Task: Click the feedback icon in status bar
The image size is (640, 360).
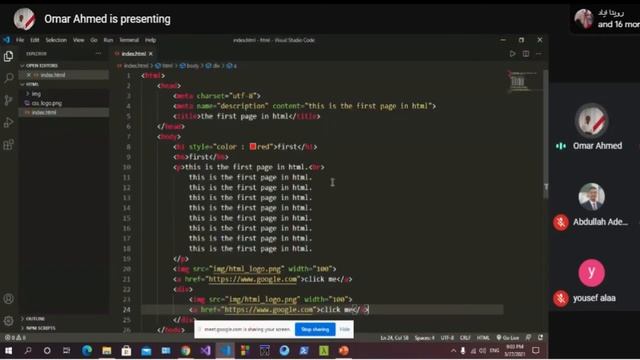Action: pyautogui.click(x=529, y=338)
